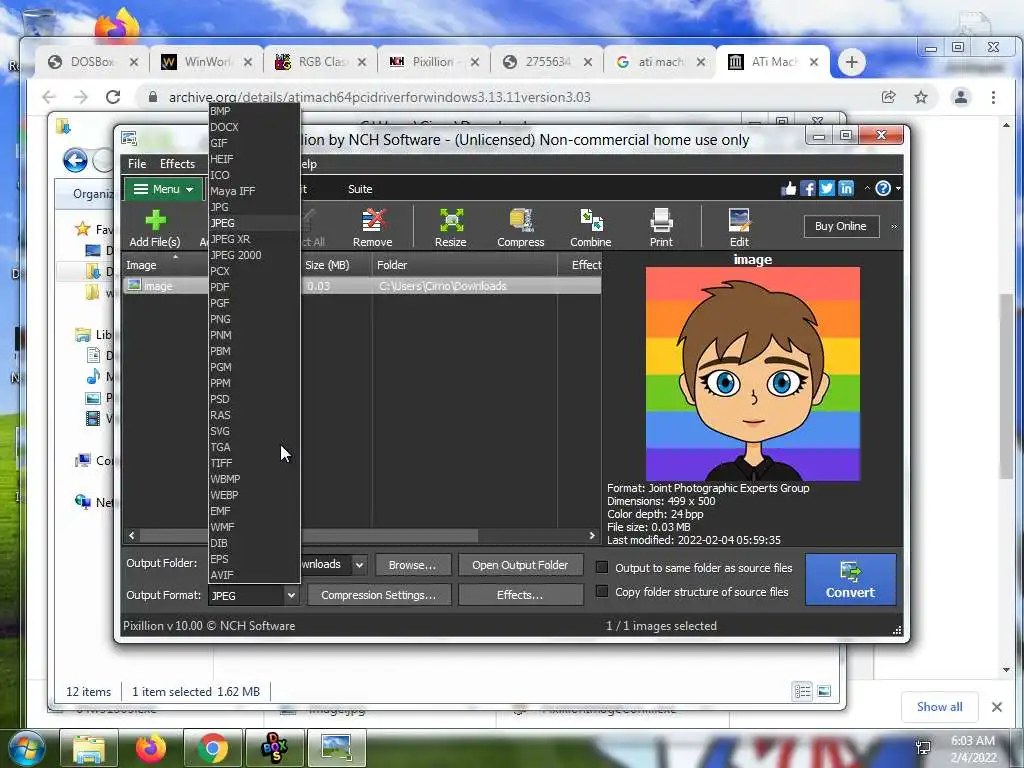Open Chrome from the taskbar
Image resolution: width=1024 pixels, height=768 pixels.
[x=212, y=748]
